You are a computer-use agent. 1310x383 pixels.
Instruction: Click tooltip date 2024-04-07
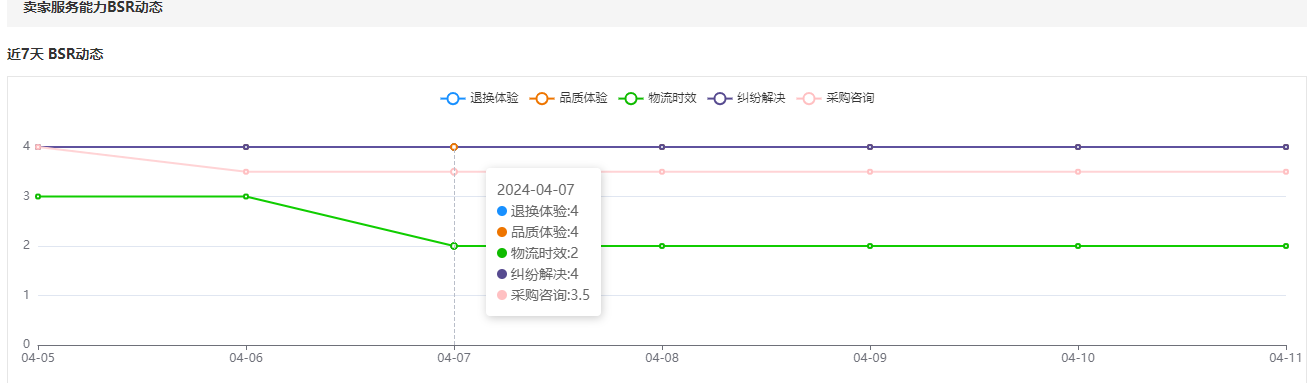536,189
